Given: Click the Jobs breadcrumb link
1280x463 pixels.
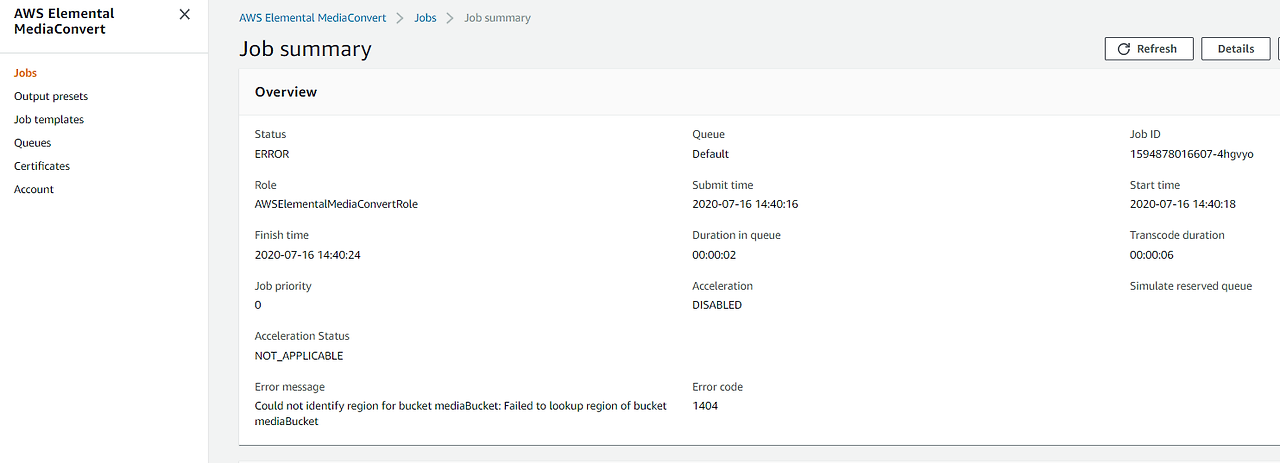Looking at the screenshot, I should tap(425, 18).
